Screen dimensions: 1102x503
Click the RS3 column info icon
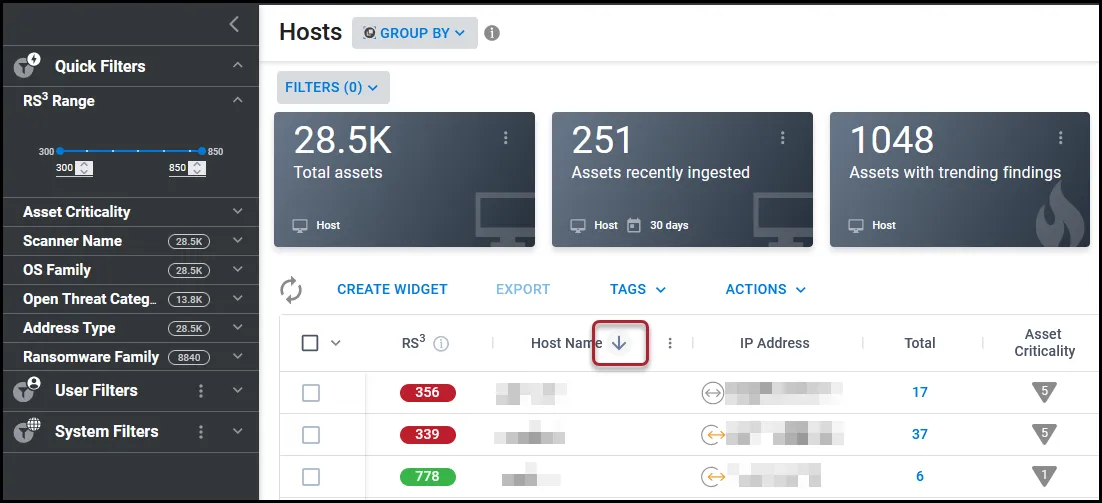441,344
